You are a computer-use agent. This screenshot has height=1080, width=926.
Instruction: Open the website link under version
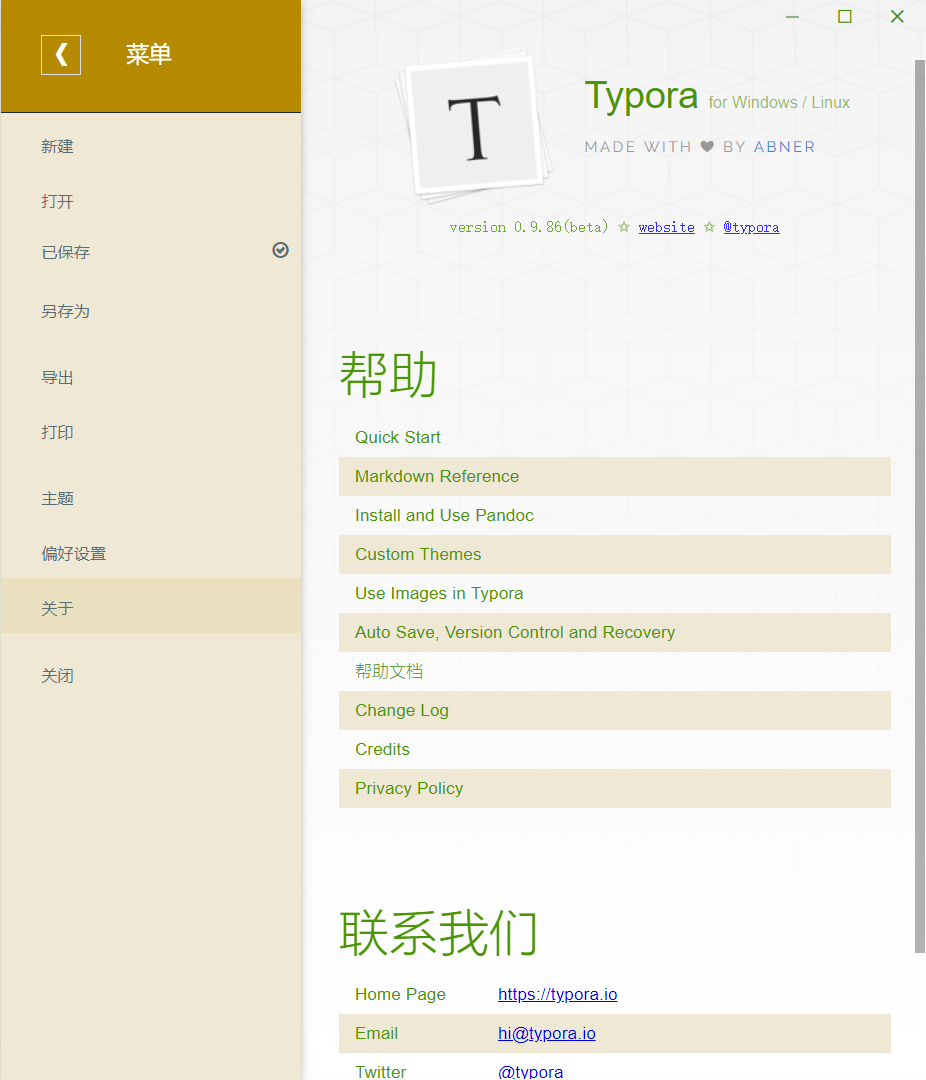pos(666,227)
